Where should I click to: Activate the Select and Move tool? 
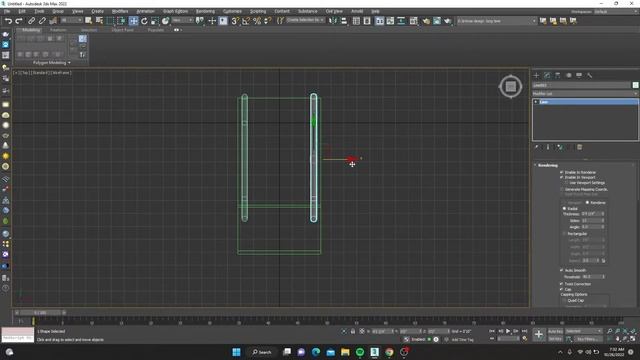133,21
